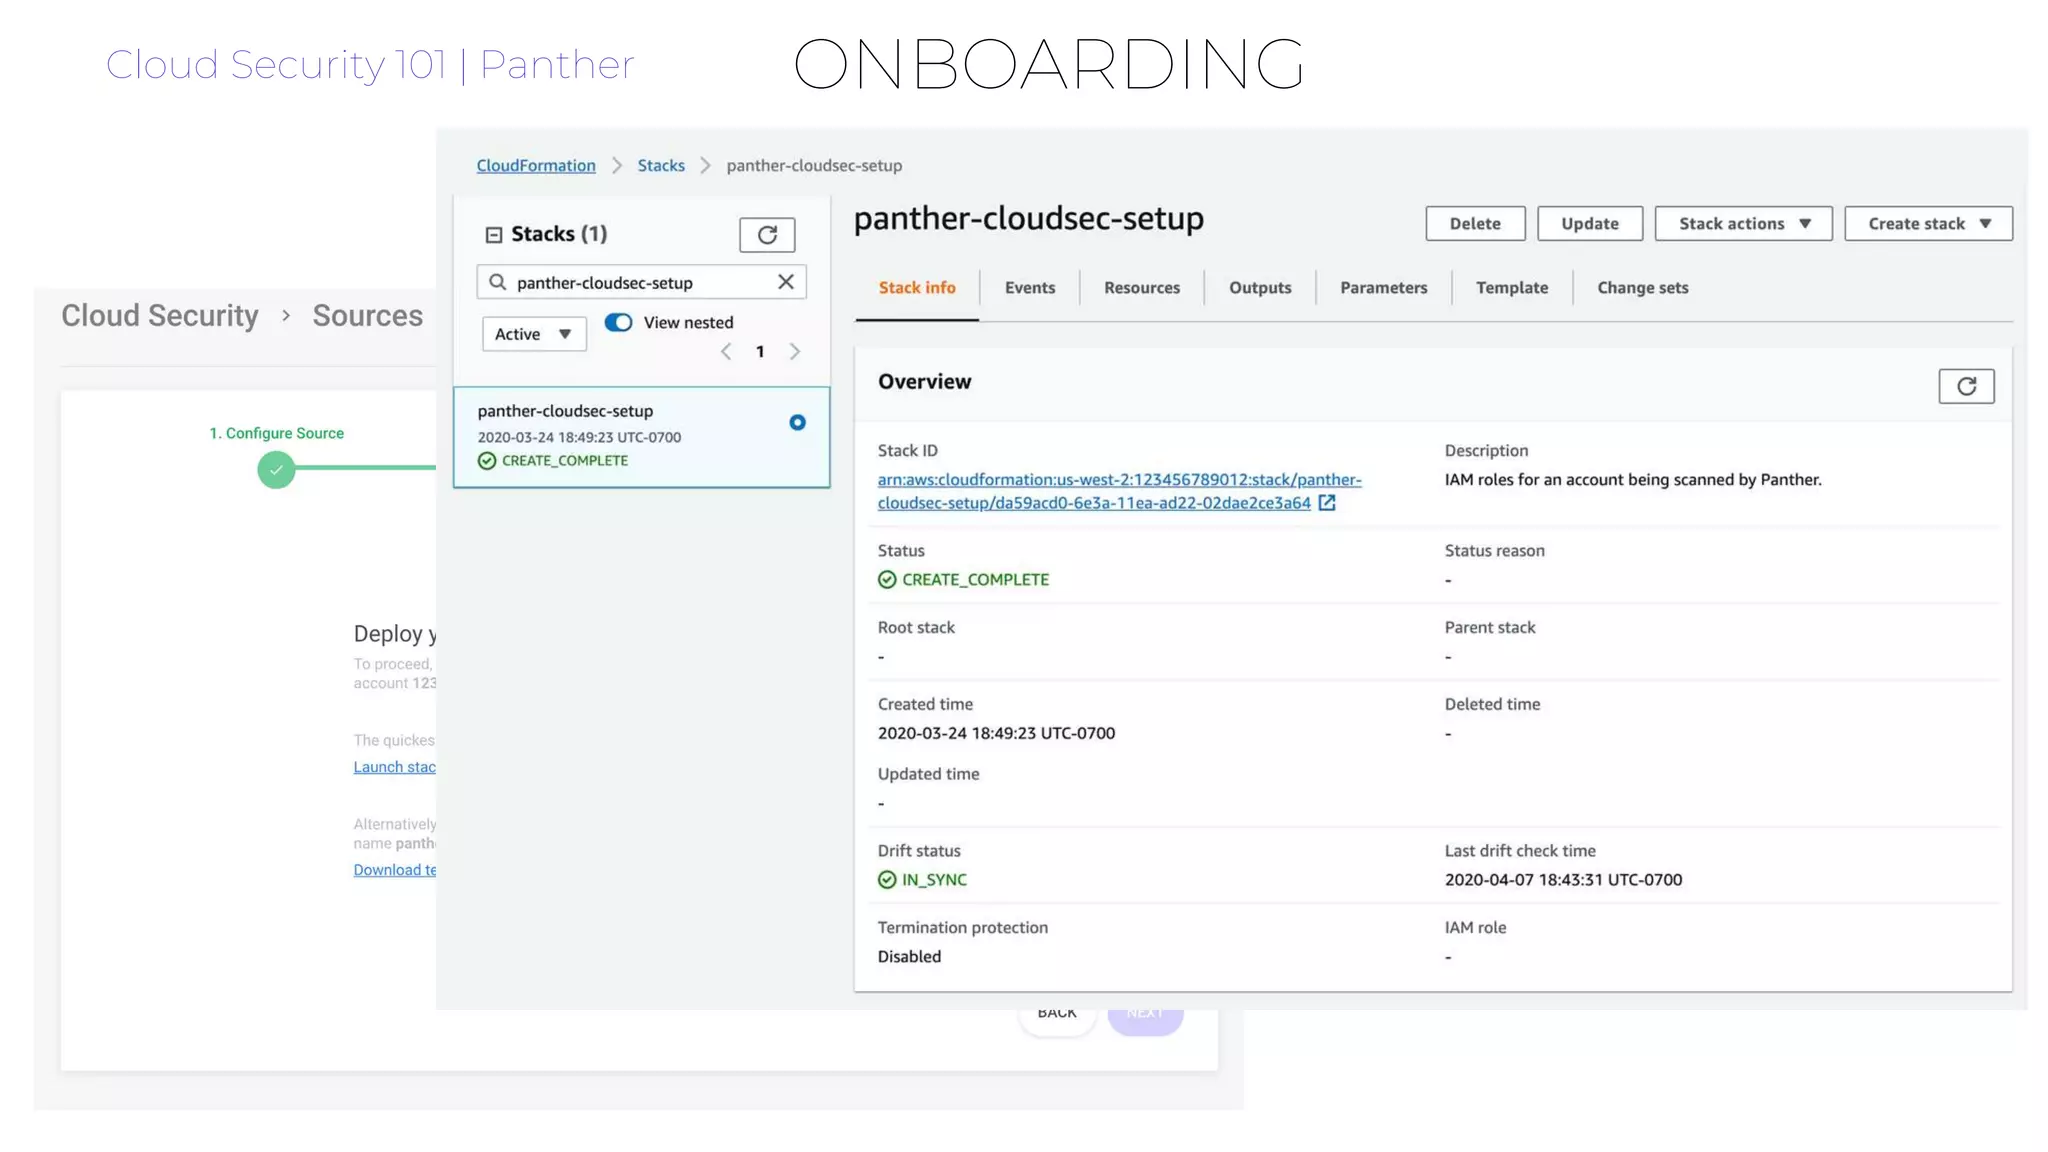2048x1152 pixels.
Task: Open Stack ID external link icon
Action: pyautogui.click(x=1327, y=503)
